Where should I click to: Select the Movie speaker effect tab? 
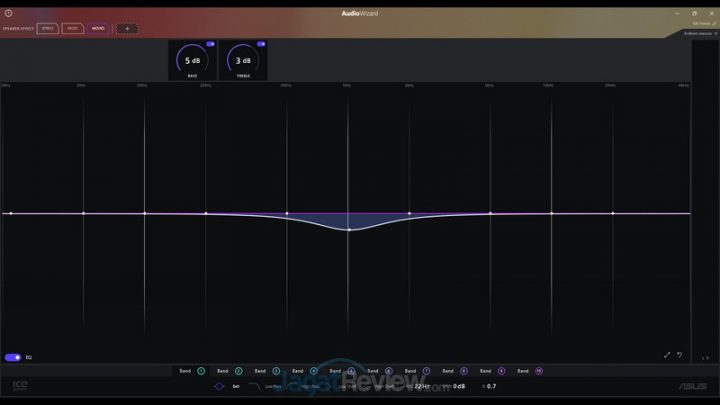coord(98,28)
